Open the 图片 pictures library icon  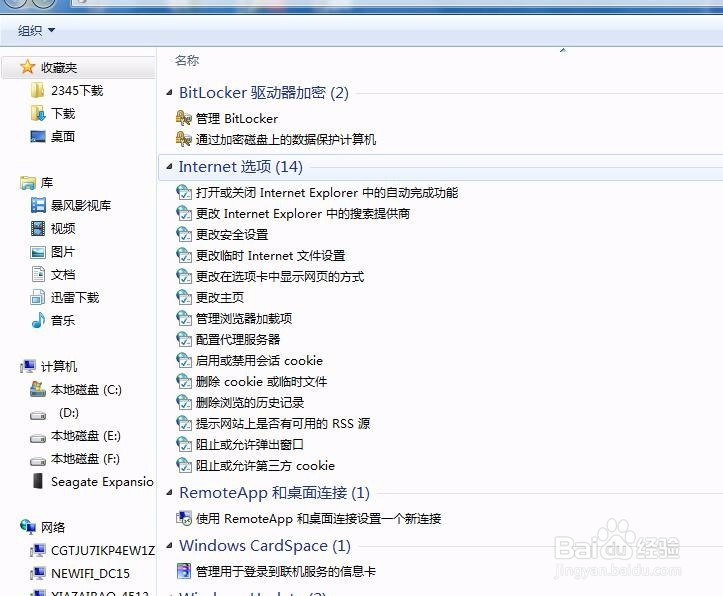(38, 252)
